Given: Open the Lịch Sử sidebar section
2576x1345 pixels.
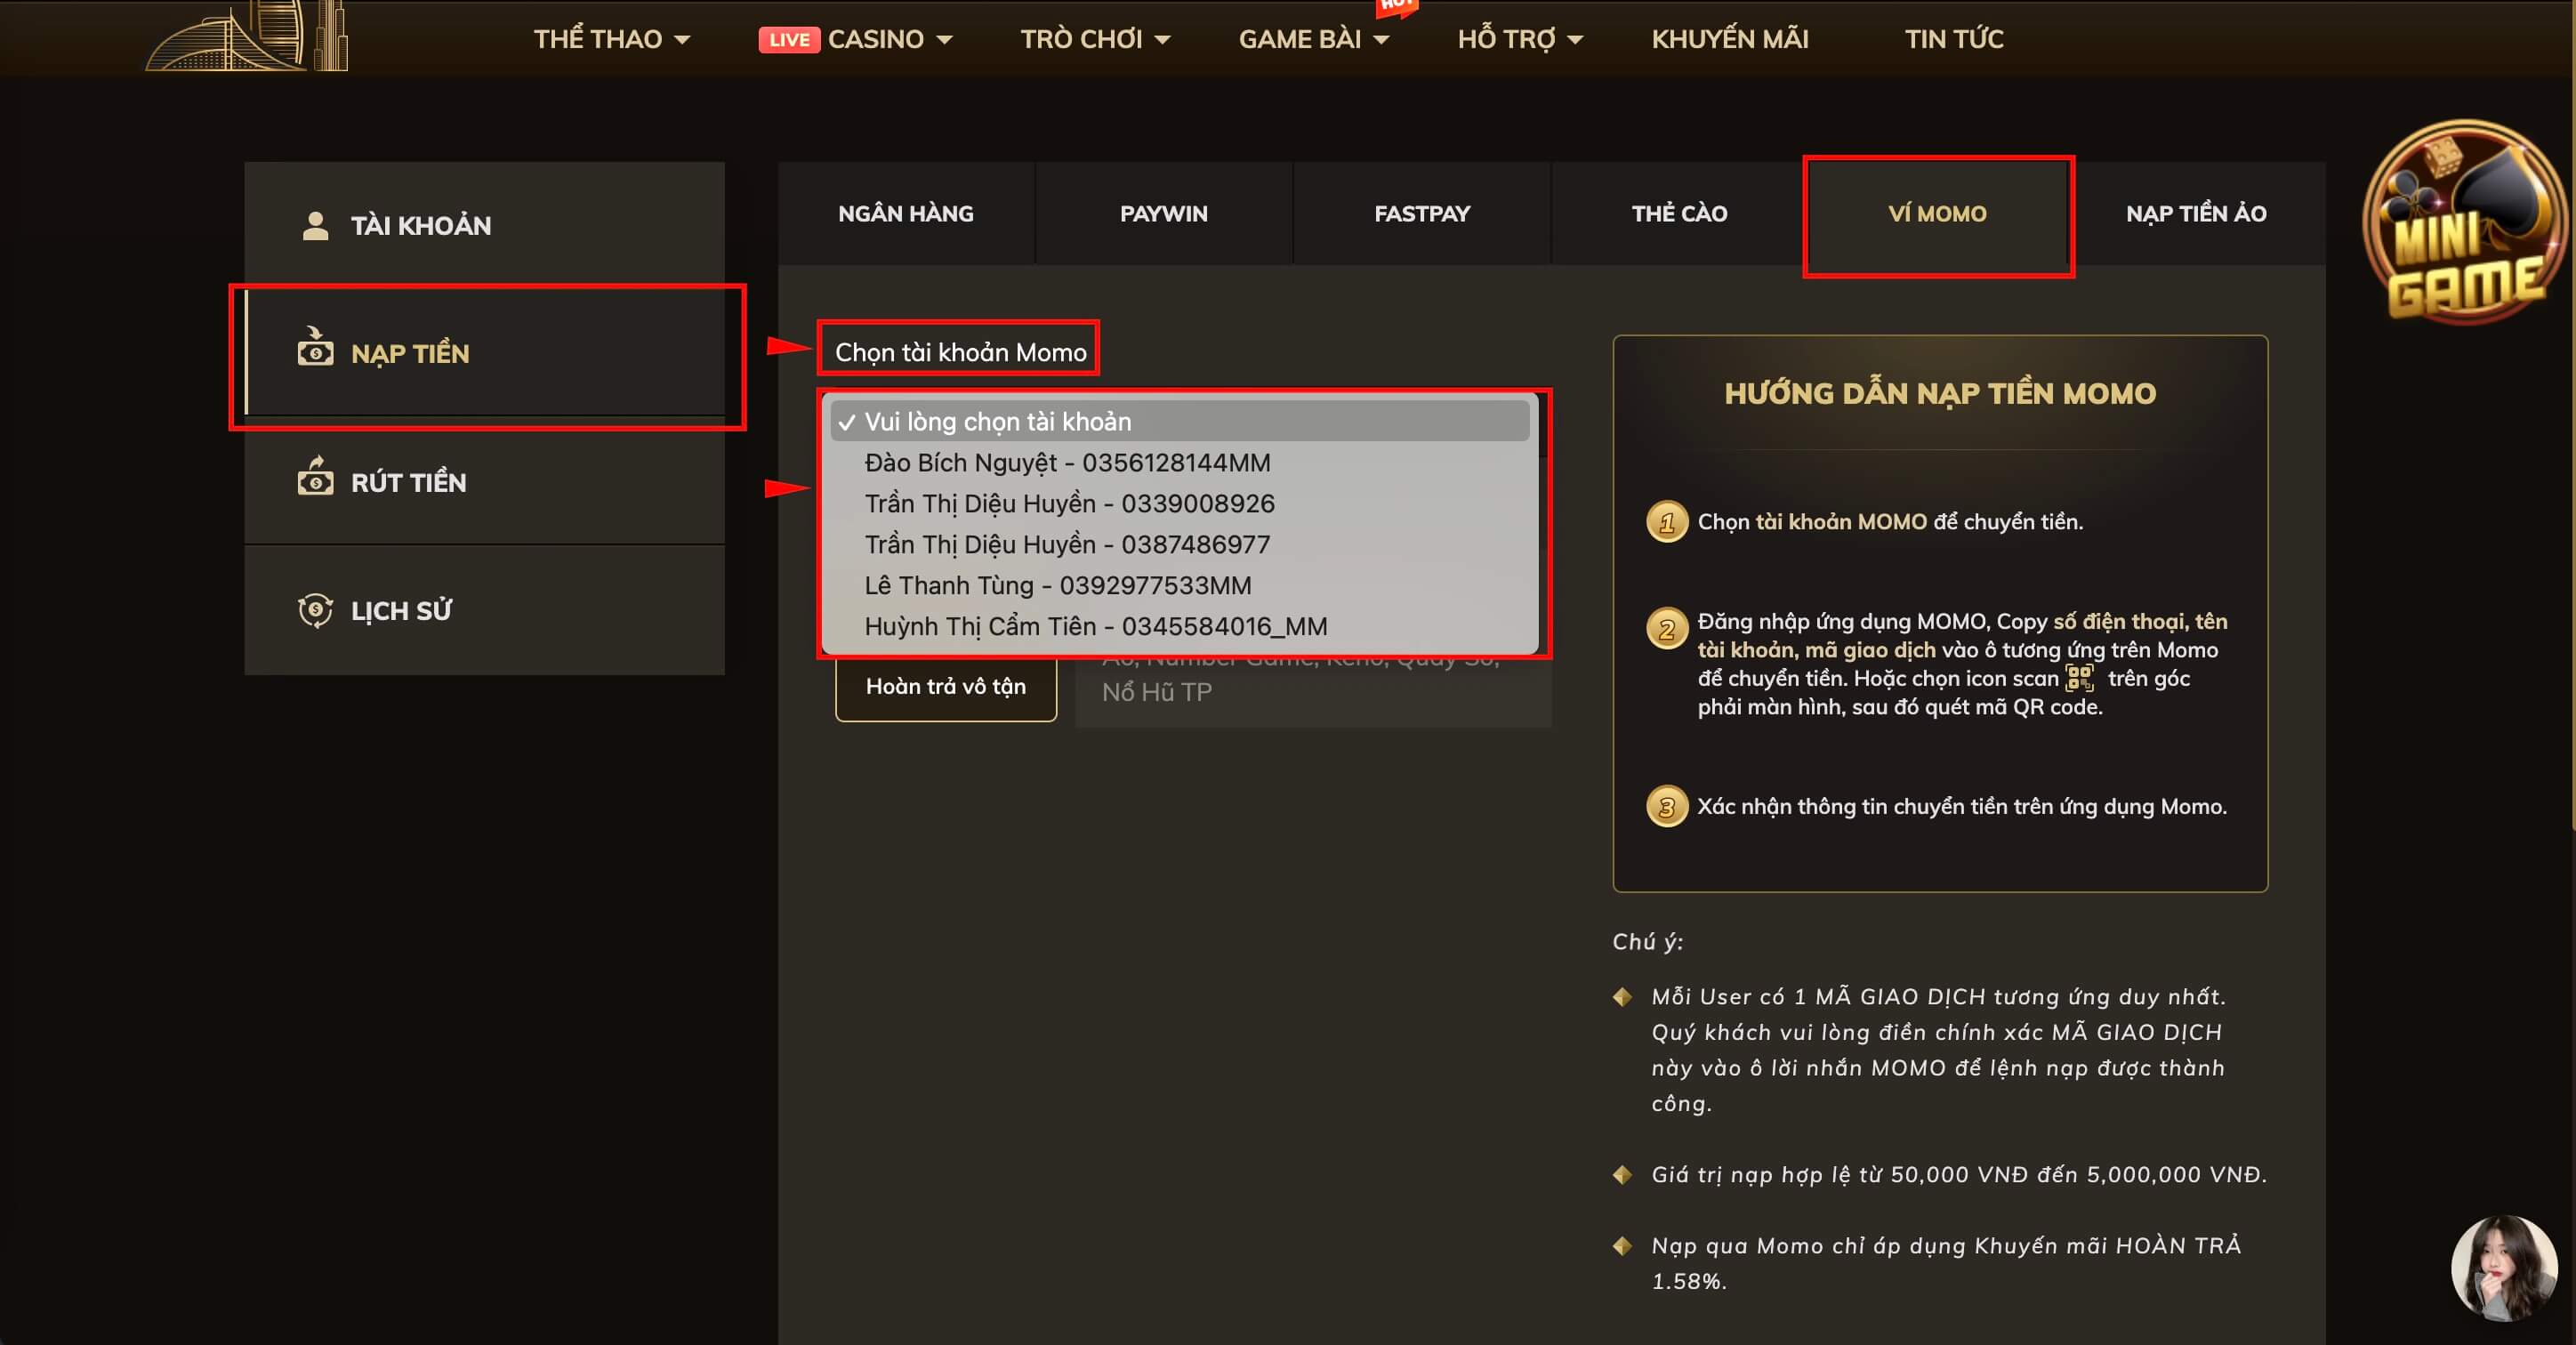Looking at the screenshot, I should pos(484,610).
